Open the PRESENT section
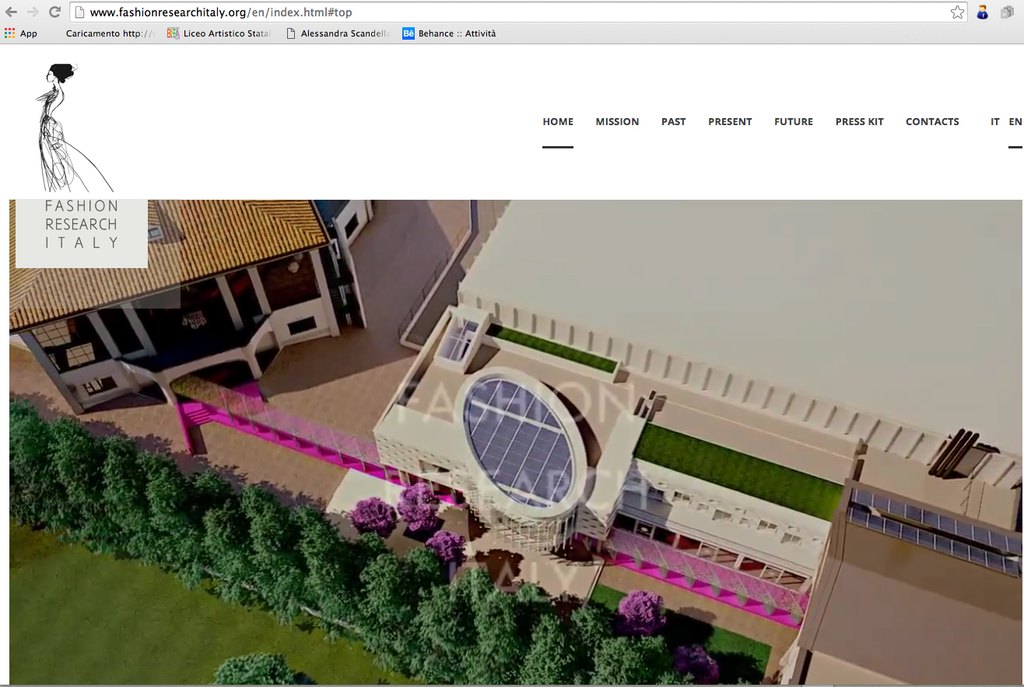Image resolution: width=1024 pixels, height=687 pixels. [x=730, y=122]
